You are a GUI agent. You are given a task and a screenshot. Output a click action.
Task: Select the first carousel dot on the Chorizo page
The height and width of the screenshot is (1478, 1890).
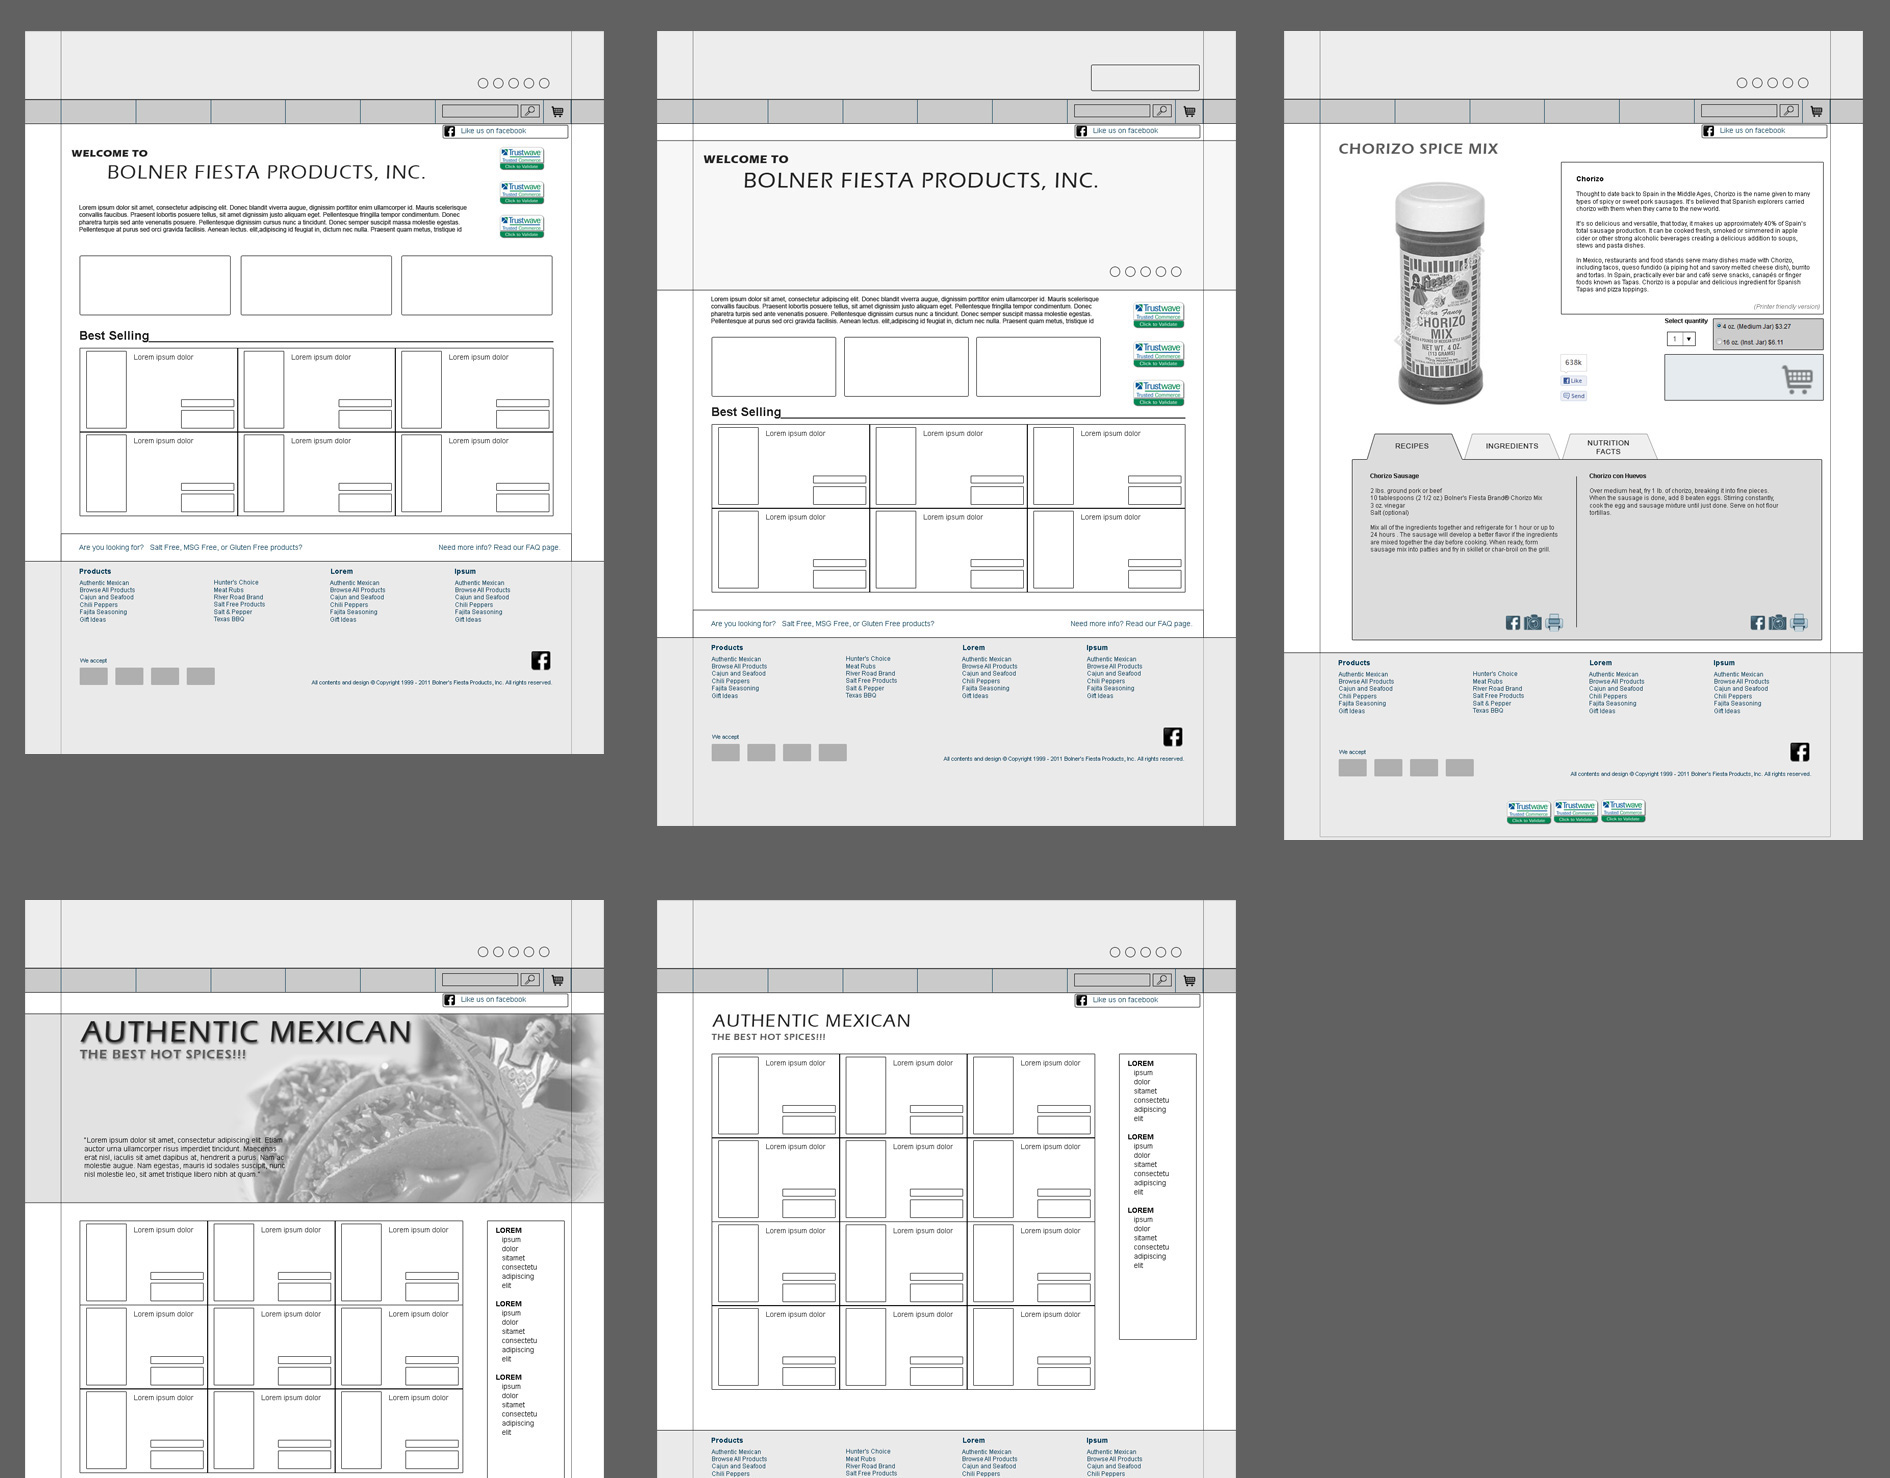coord(1742,83)
